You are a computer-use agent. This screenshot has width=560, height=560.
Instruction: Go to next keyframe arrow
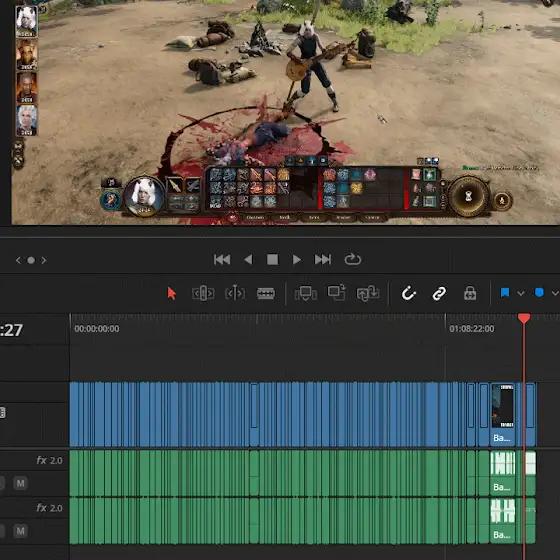tap(44, 260)
